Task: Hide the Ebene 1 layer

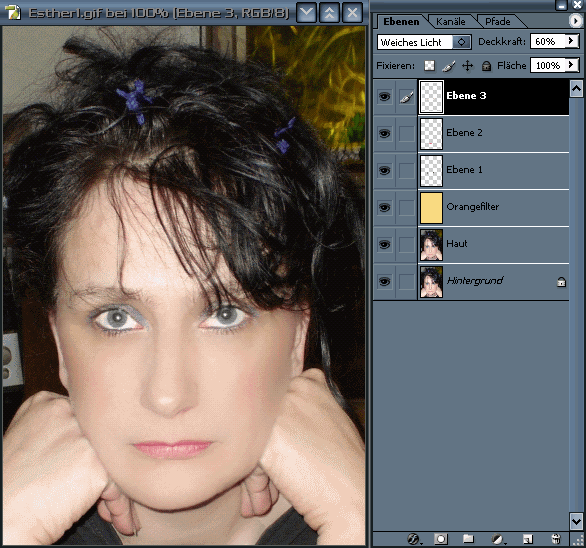Action: 384,170
